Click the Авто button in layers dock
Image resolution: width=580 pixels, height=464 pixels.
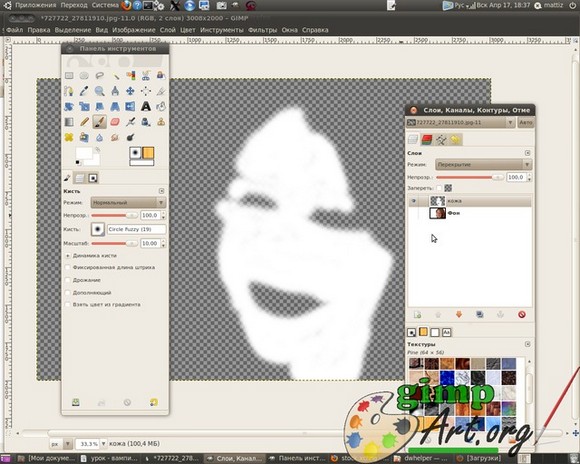tap(526, 122)
